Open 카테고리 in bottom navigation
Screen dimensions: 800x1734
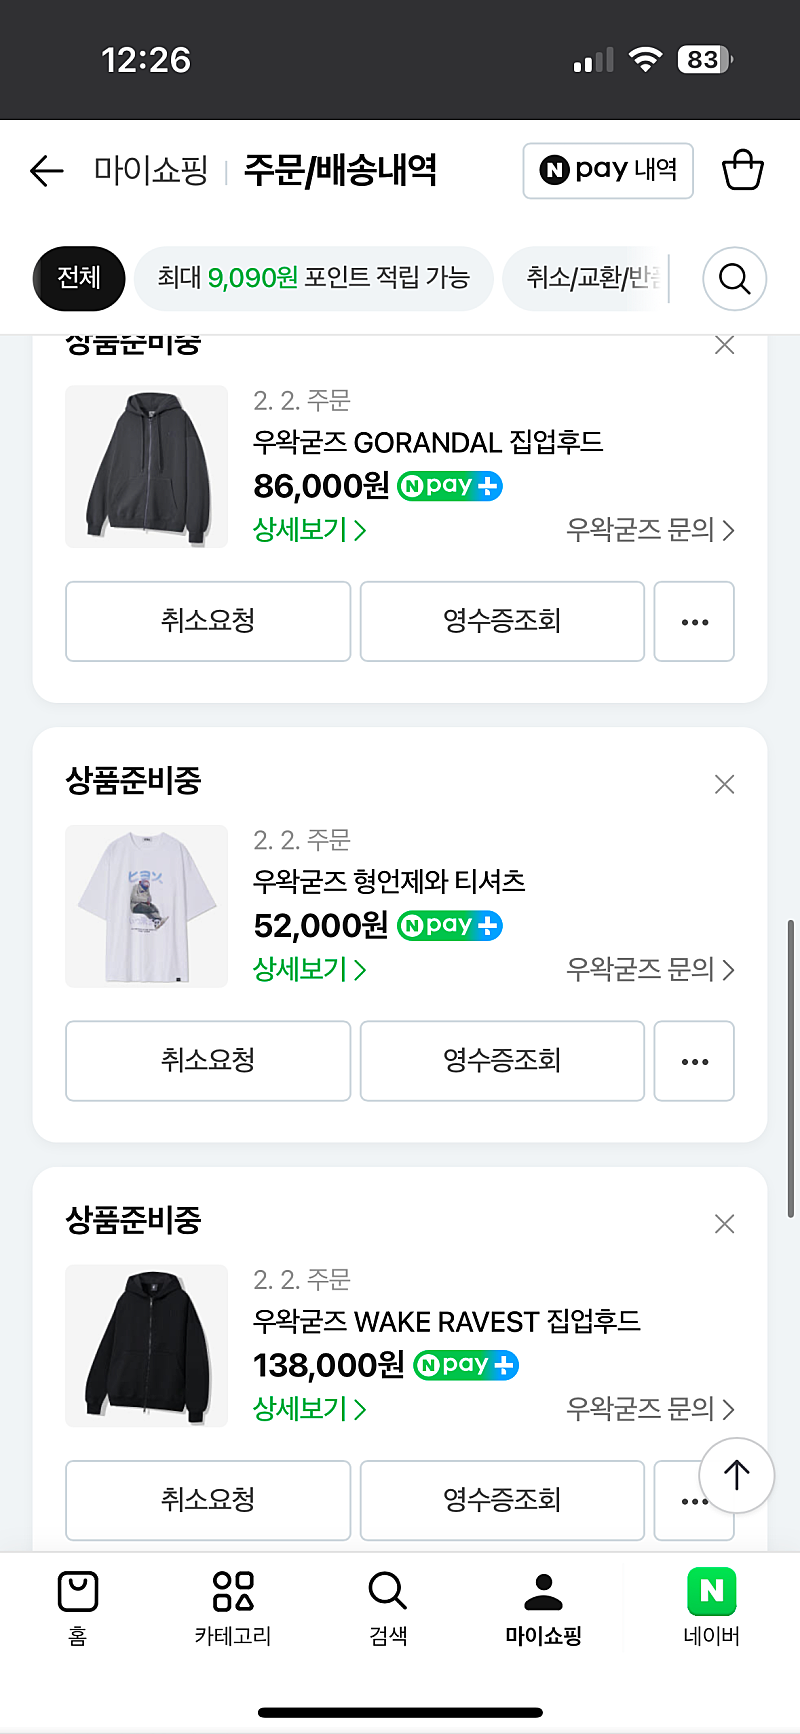233,1607
